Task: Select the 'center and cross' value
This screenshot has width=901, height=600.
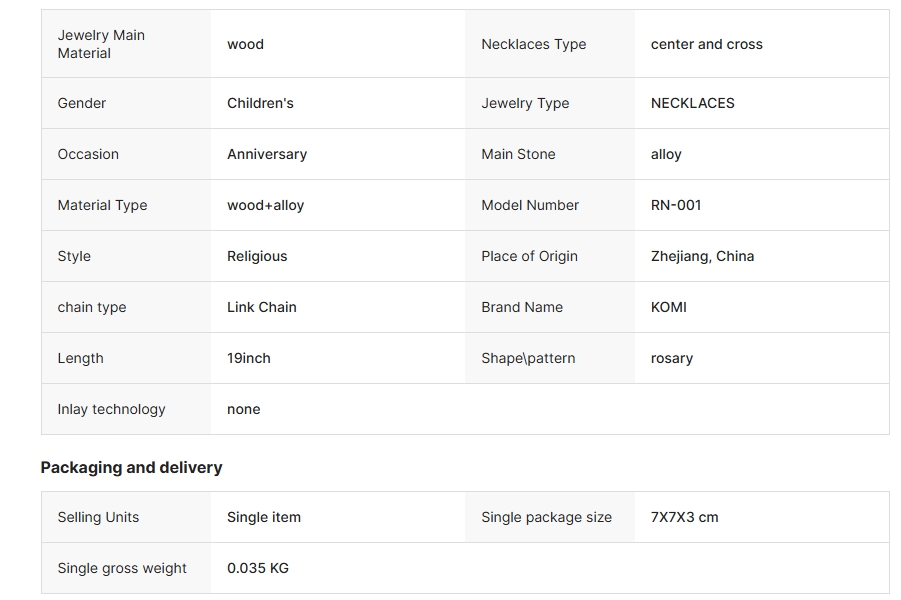Action: 706,44
